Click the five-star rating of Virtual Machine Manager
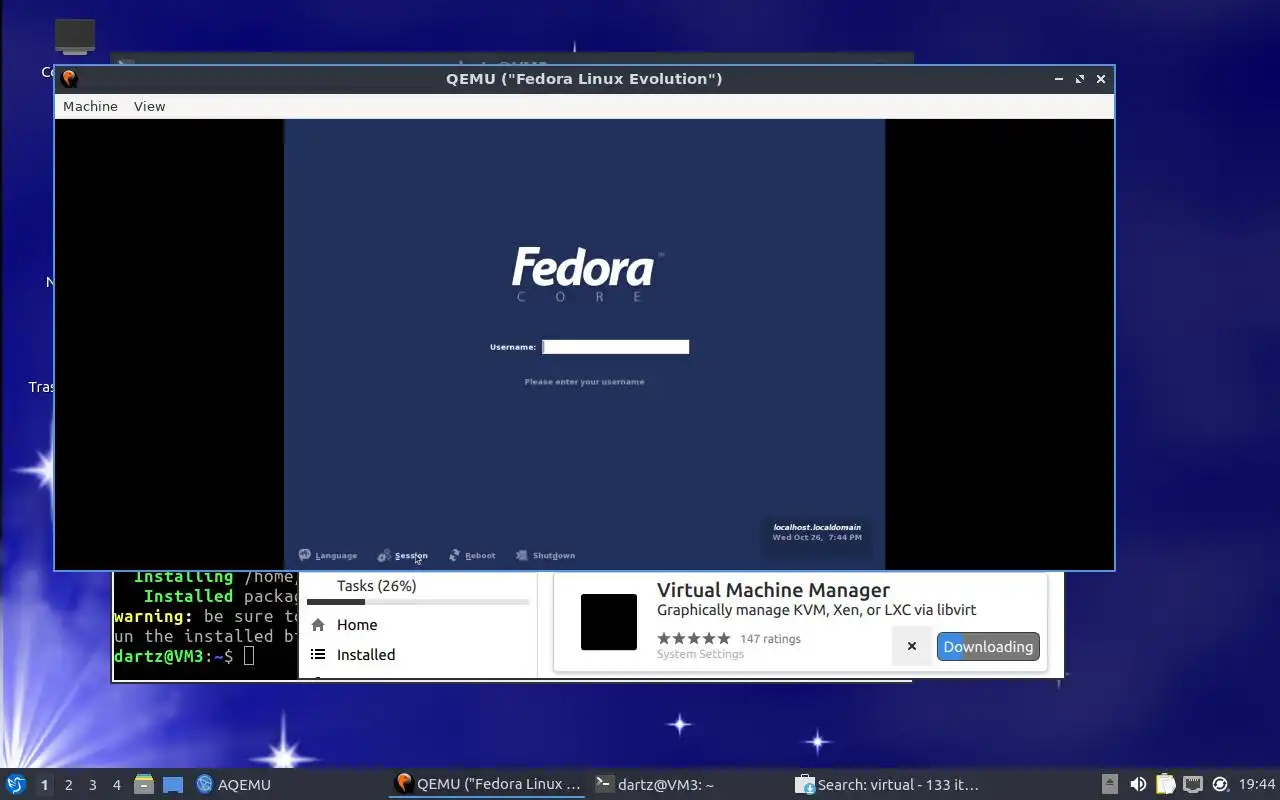The height and width of the screenshot is (800, 1280). 694,638
